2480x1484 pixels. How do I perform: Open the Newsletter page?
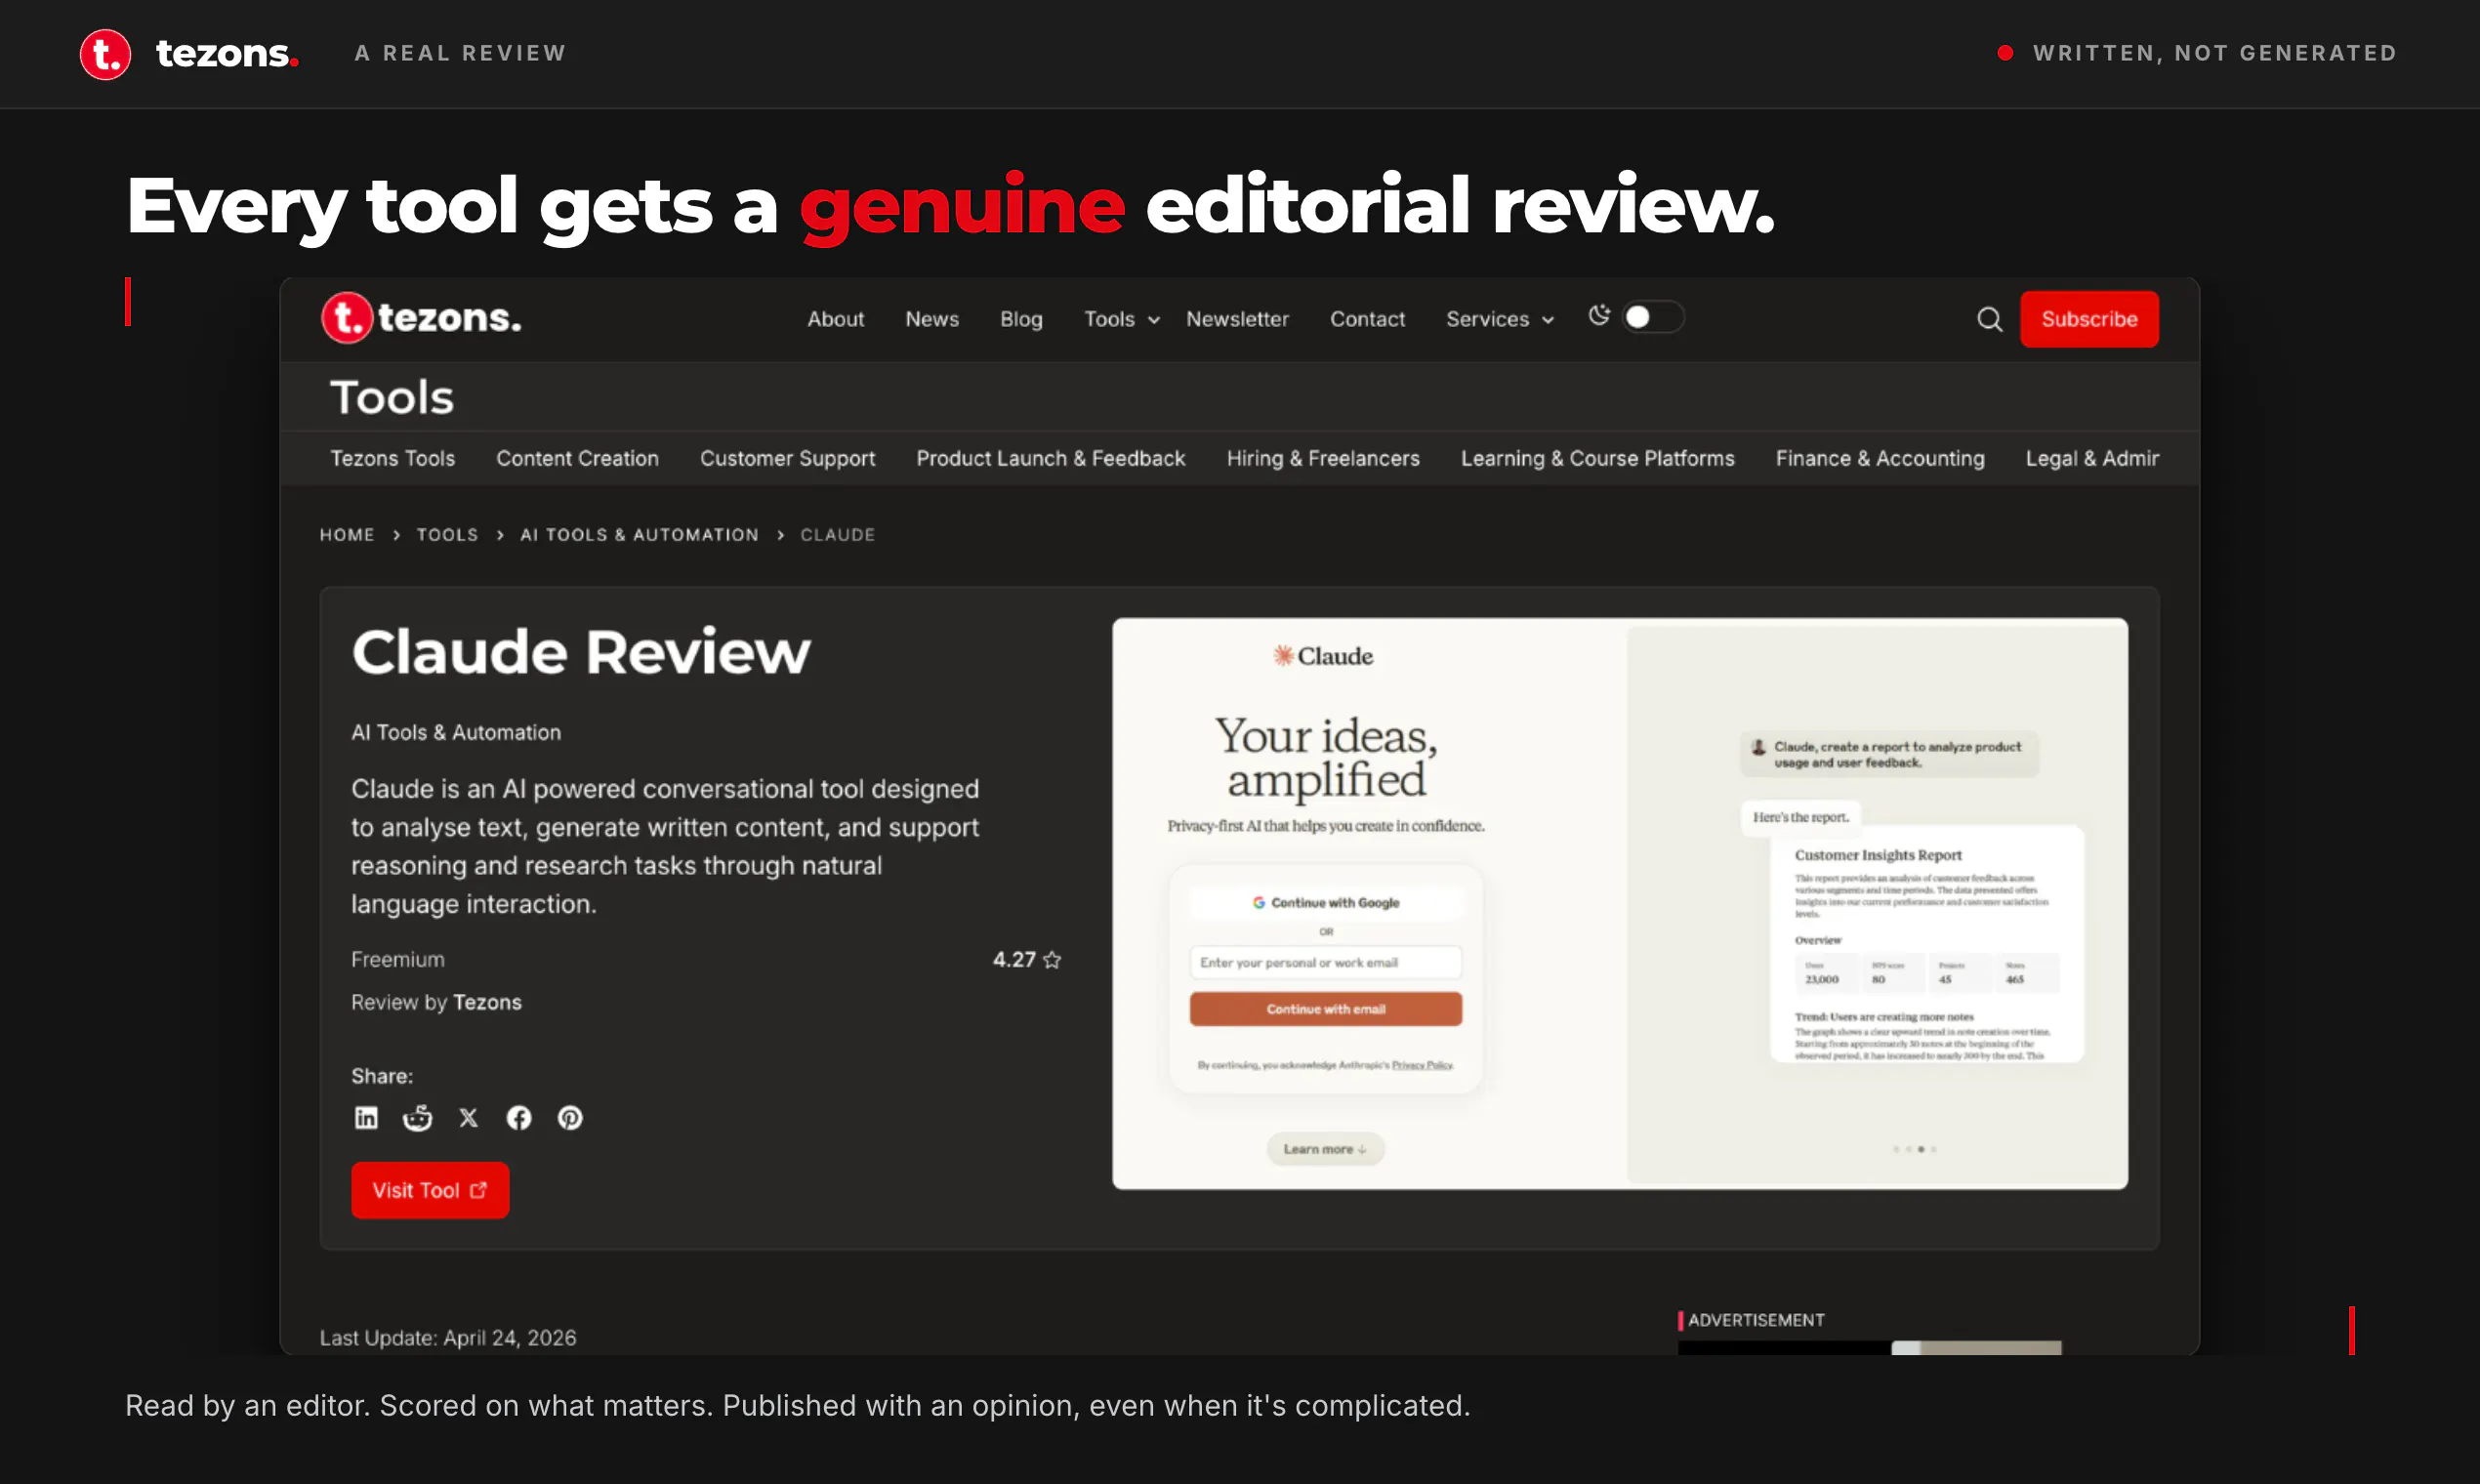[1237, 319]
